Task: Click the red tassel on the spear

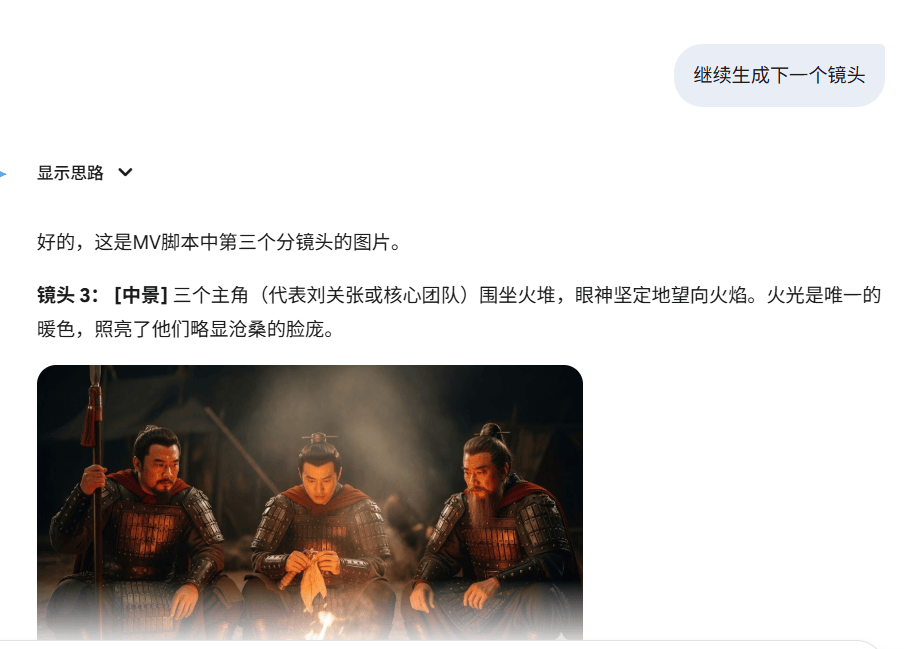Action: tap(92, 415)
